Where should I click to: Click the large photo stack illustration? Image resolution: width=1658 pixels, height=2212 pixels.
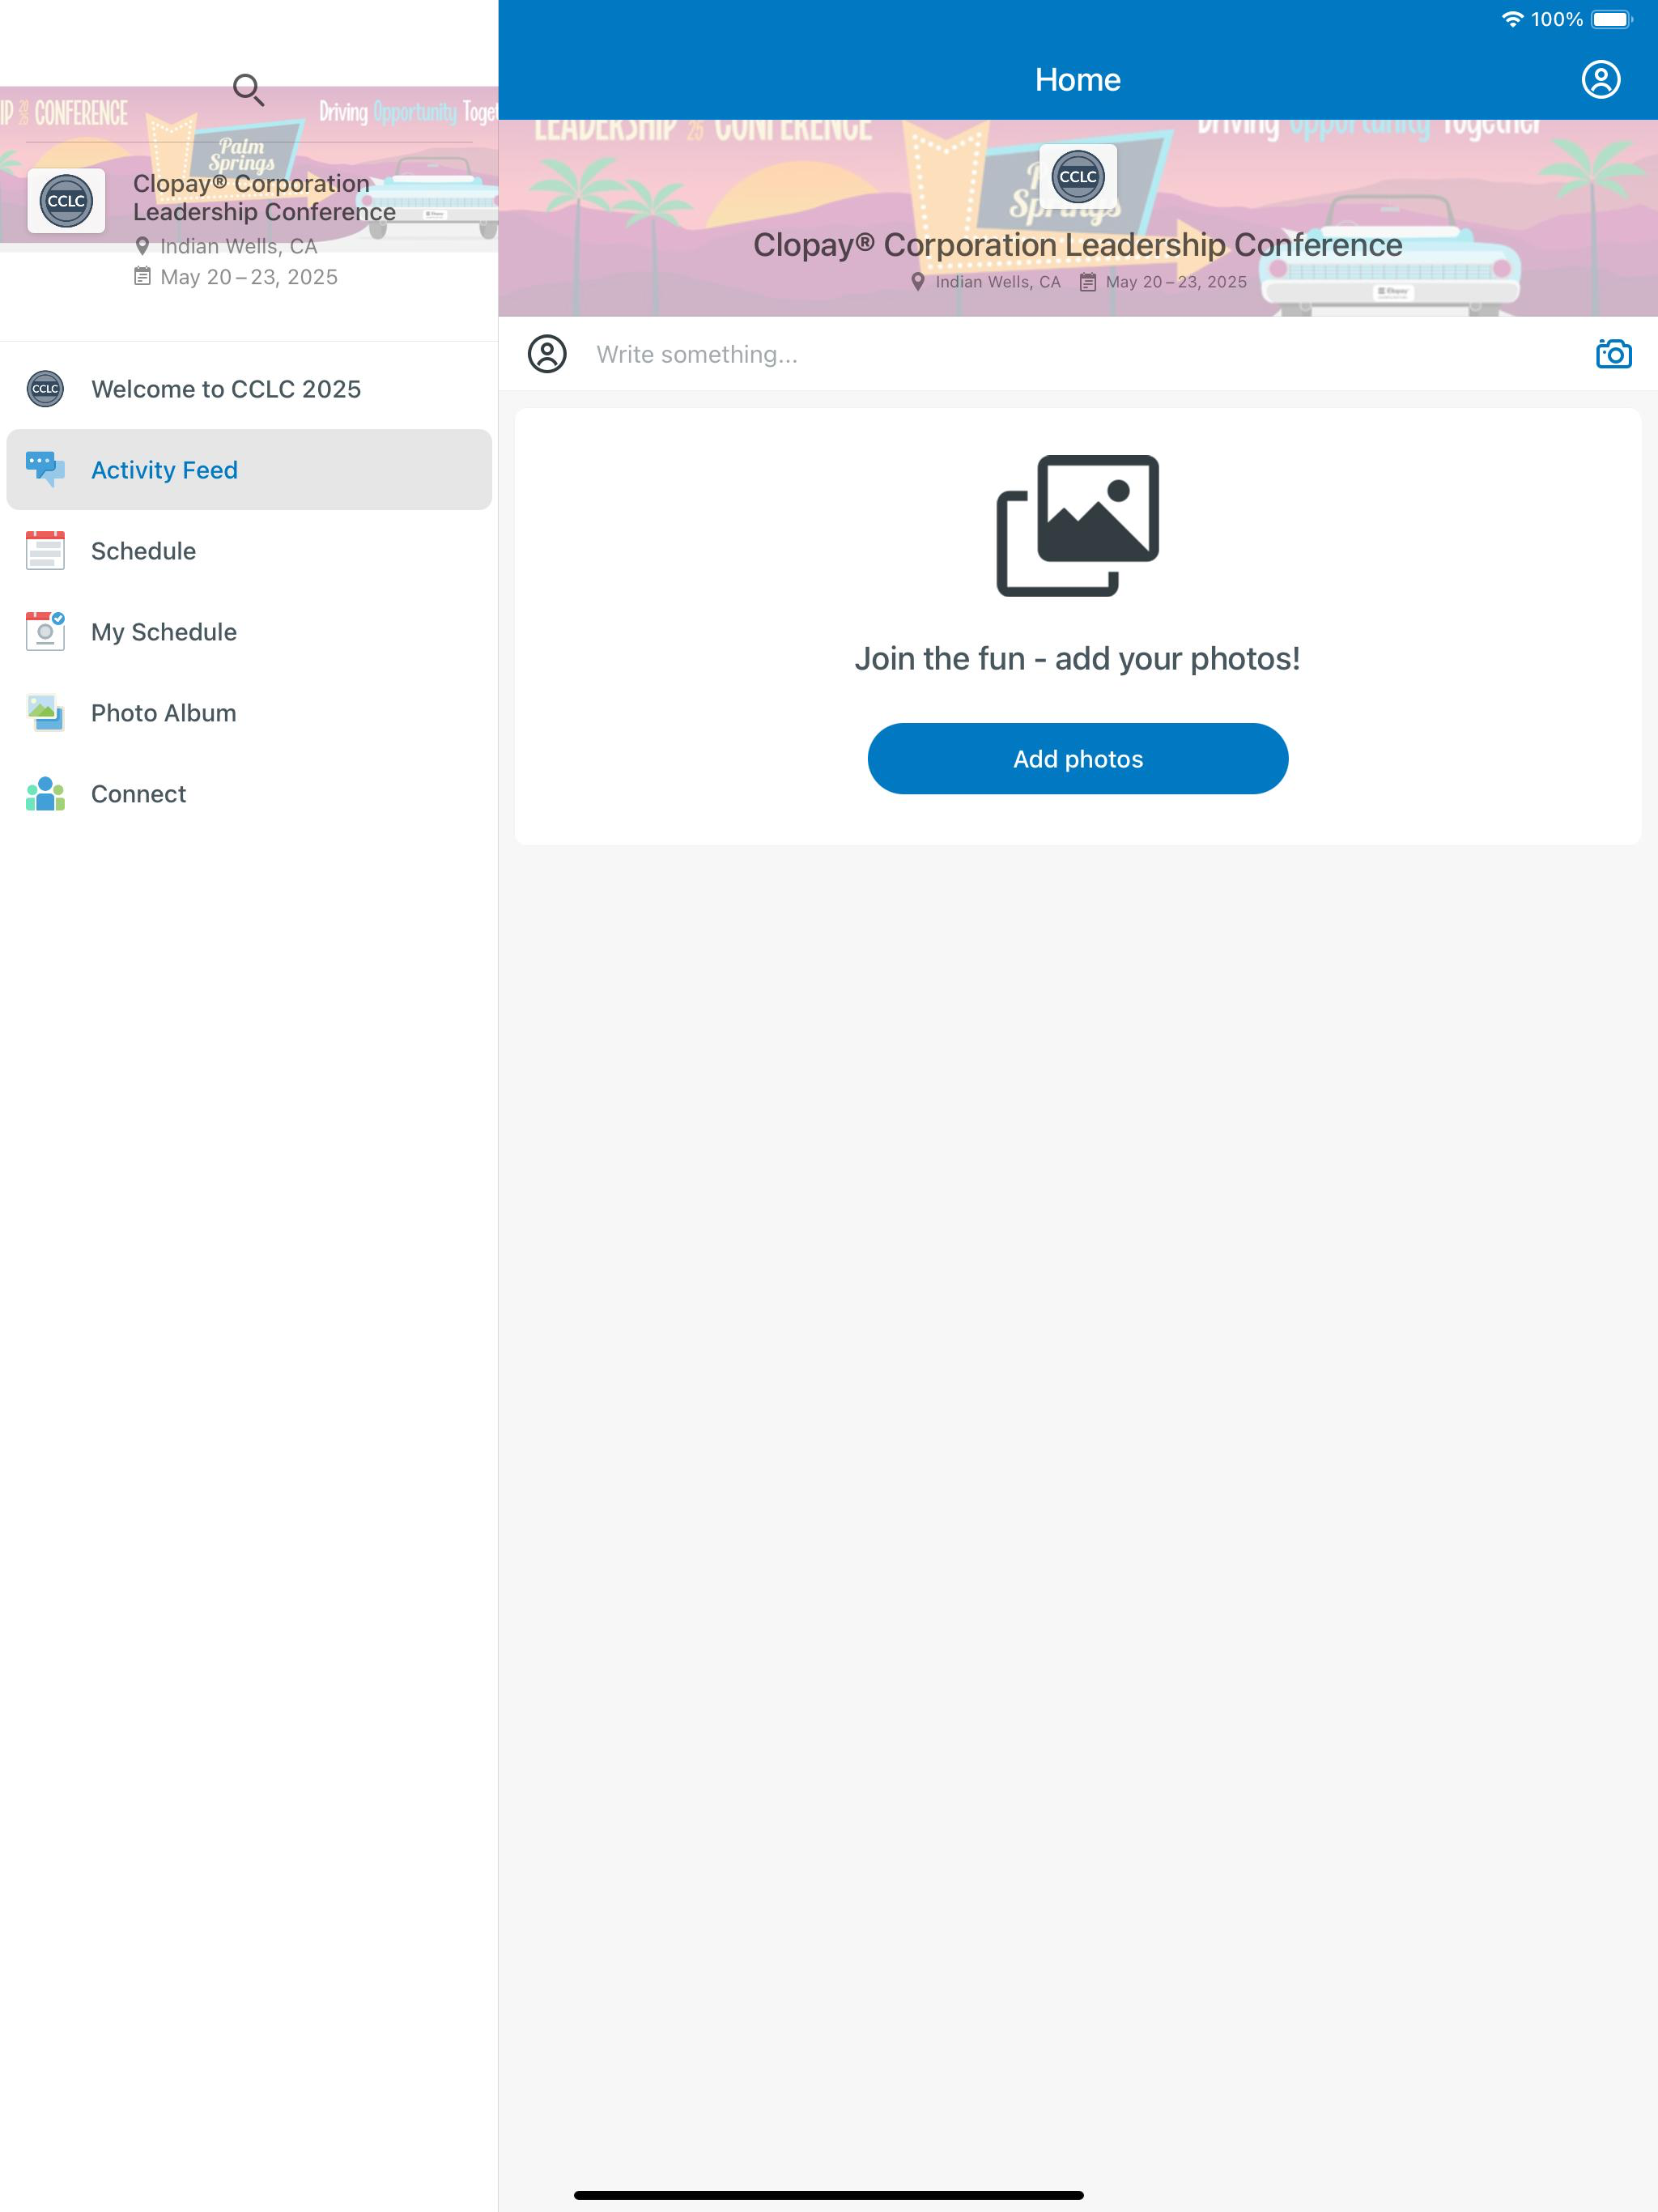1078,526
